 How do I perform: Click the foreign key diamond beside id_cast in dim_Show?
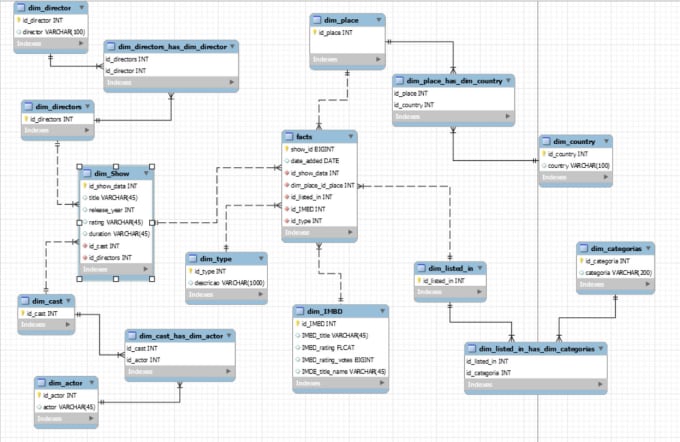pyautogui.click(x=85, y=246)
